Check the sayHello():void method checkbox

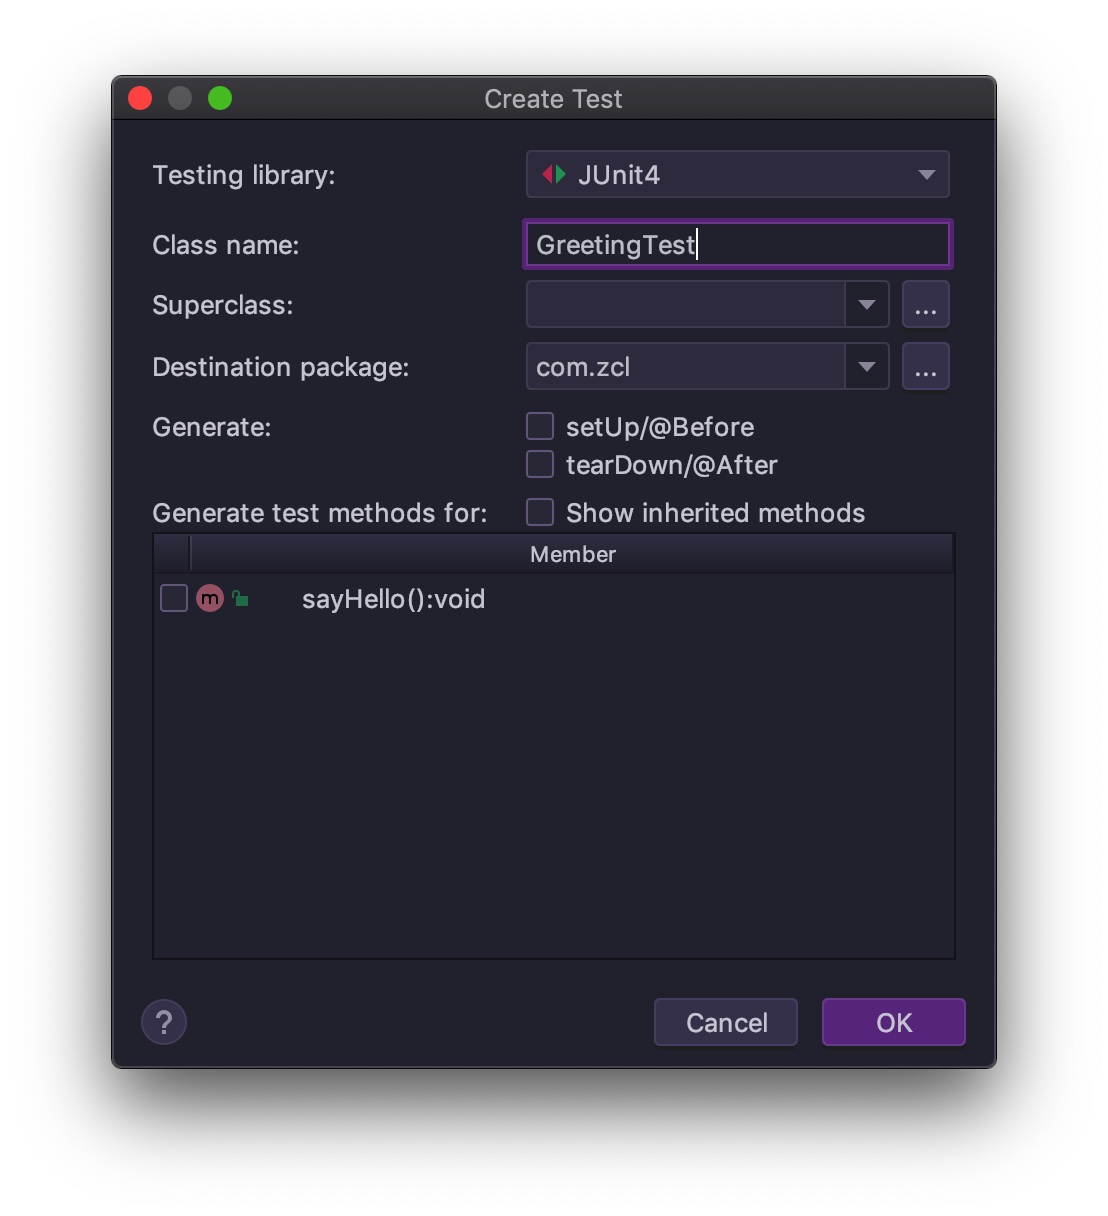(174, 599)
